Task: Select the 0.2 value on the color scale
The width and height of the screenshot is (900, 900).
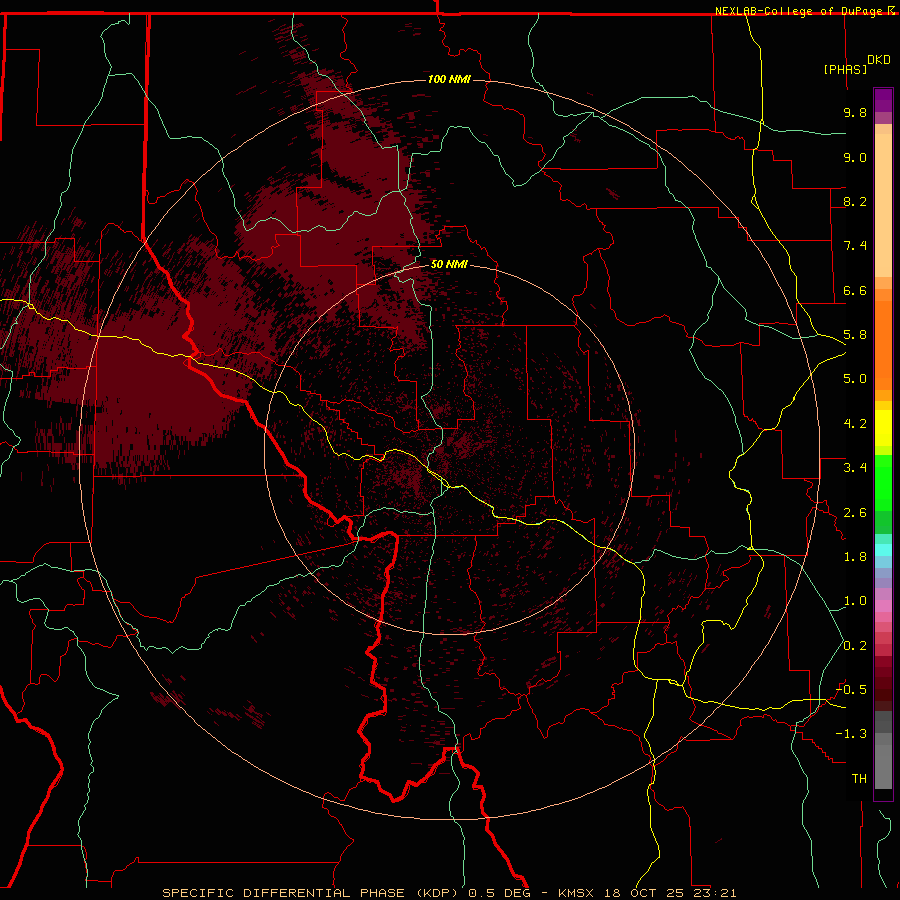Action: [855, 646]
